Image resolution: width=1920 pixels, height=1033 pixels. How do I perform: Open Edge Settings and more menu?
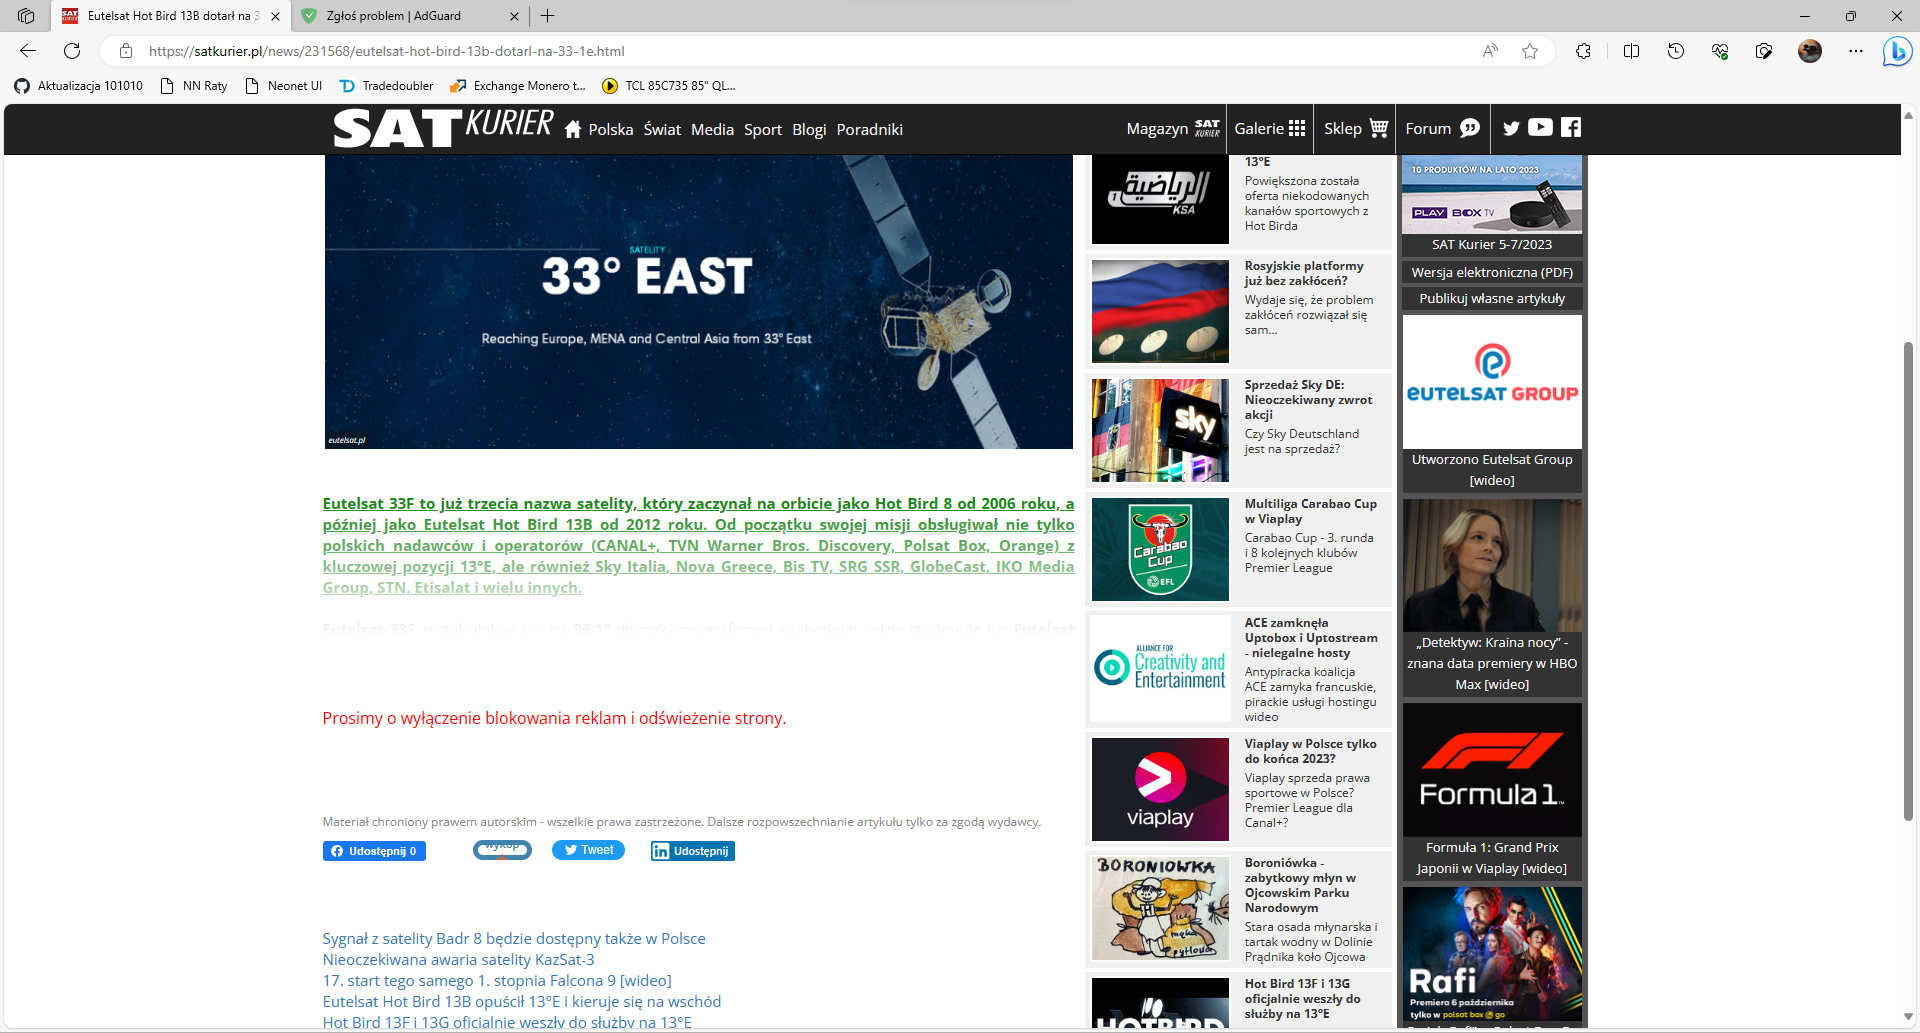point(1855,51)
